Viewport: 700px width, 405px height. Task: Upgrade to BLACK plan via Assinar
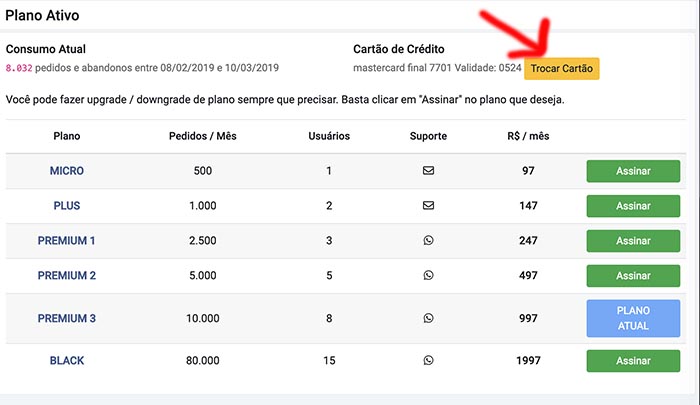click(x=633, y=361)
